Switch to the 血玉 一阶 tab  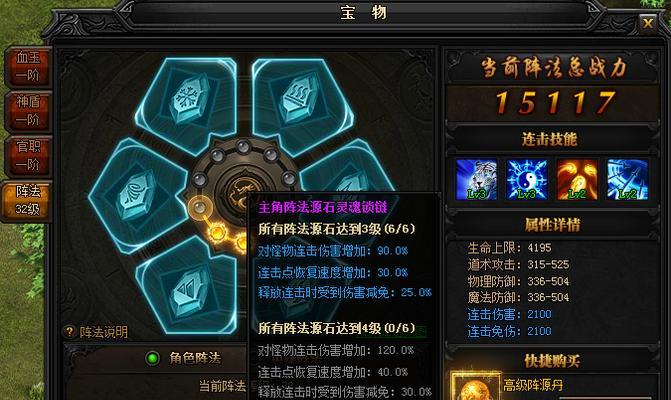pyautogui.click(x=27, y=66)
